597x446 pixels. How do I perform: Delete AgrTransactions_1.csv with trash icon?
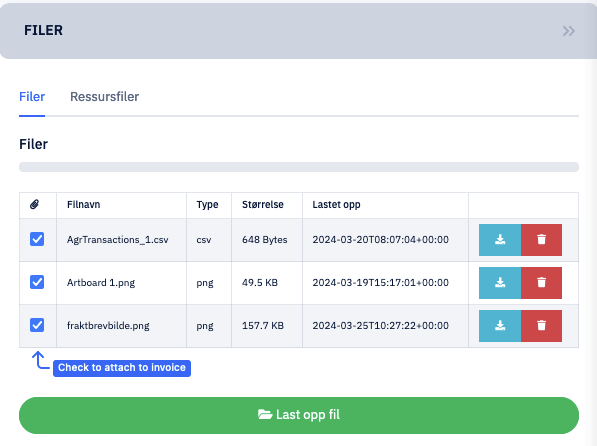(541, 240)
